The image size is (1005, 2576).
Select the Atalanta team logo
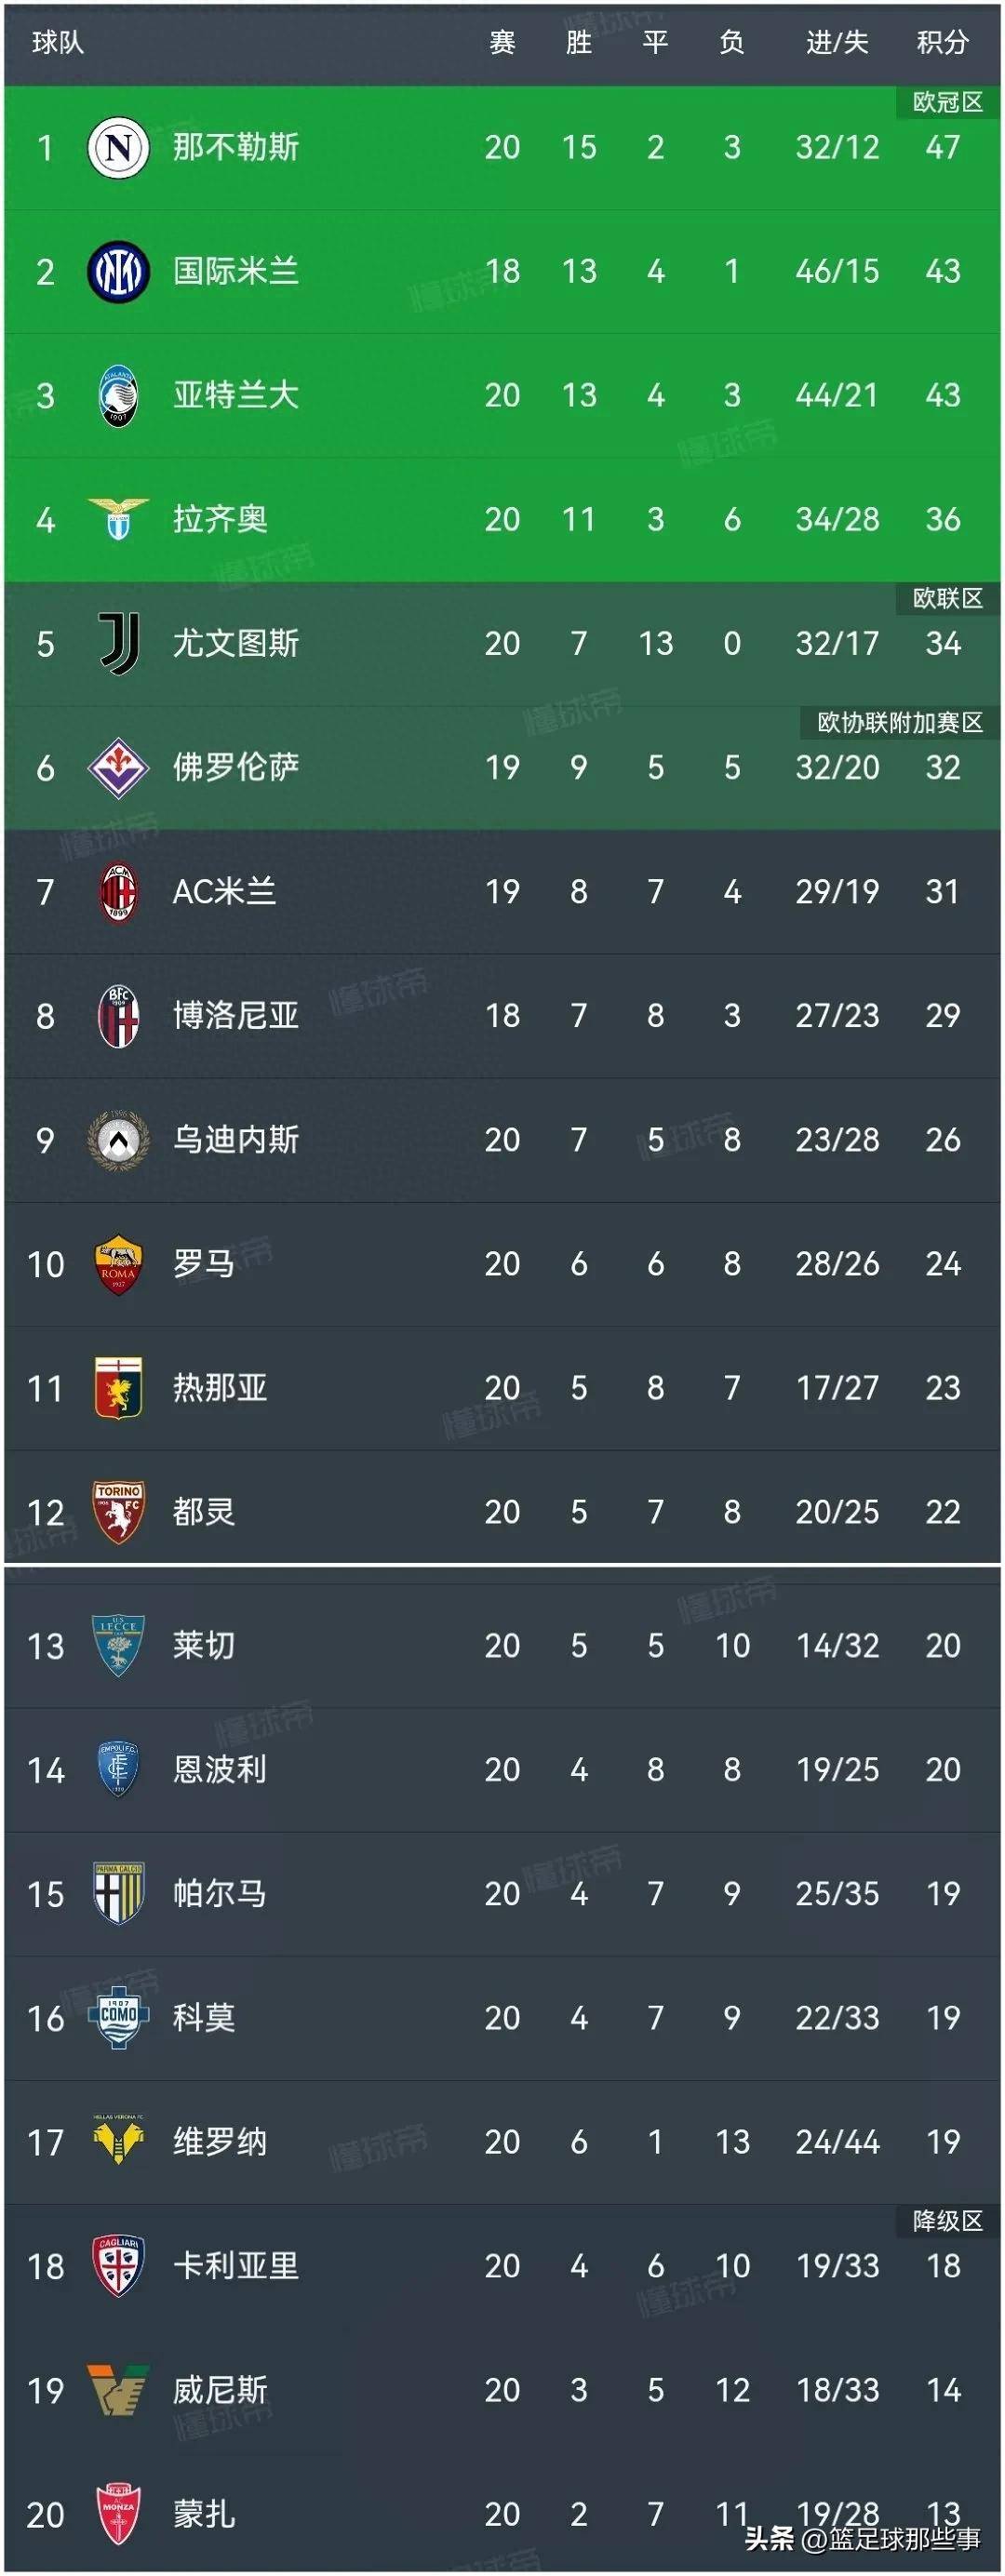click(118, 396)
